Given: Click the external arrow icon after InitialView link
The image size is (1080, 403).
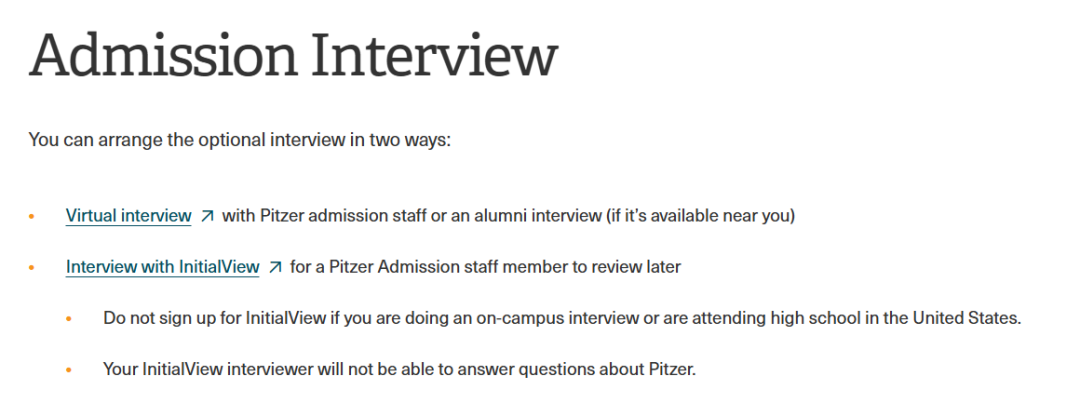Looking at the screenshot, I should [275, 267].
